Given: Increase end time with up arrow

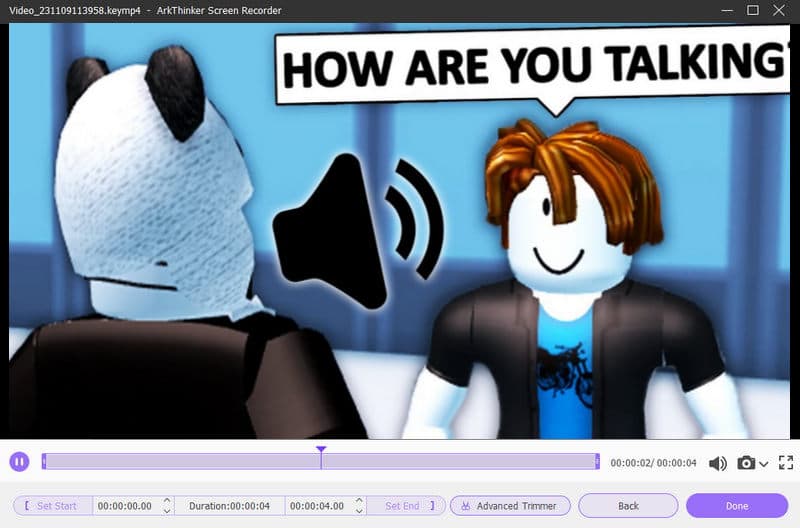Looking at the screenshot, I should click(x=359, y=501).
